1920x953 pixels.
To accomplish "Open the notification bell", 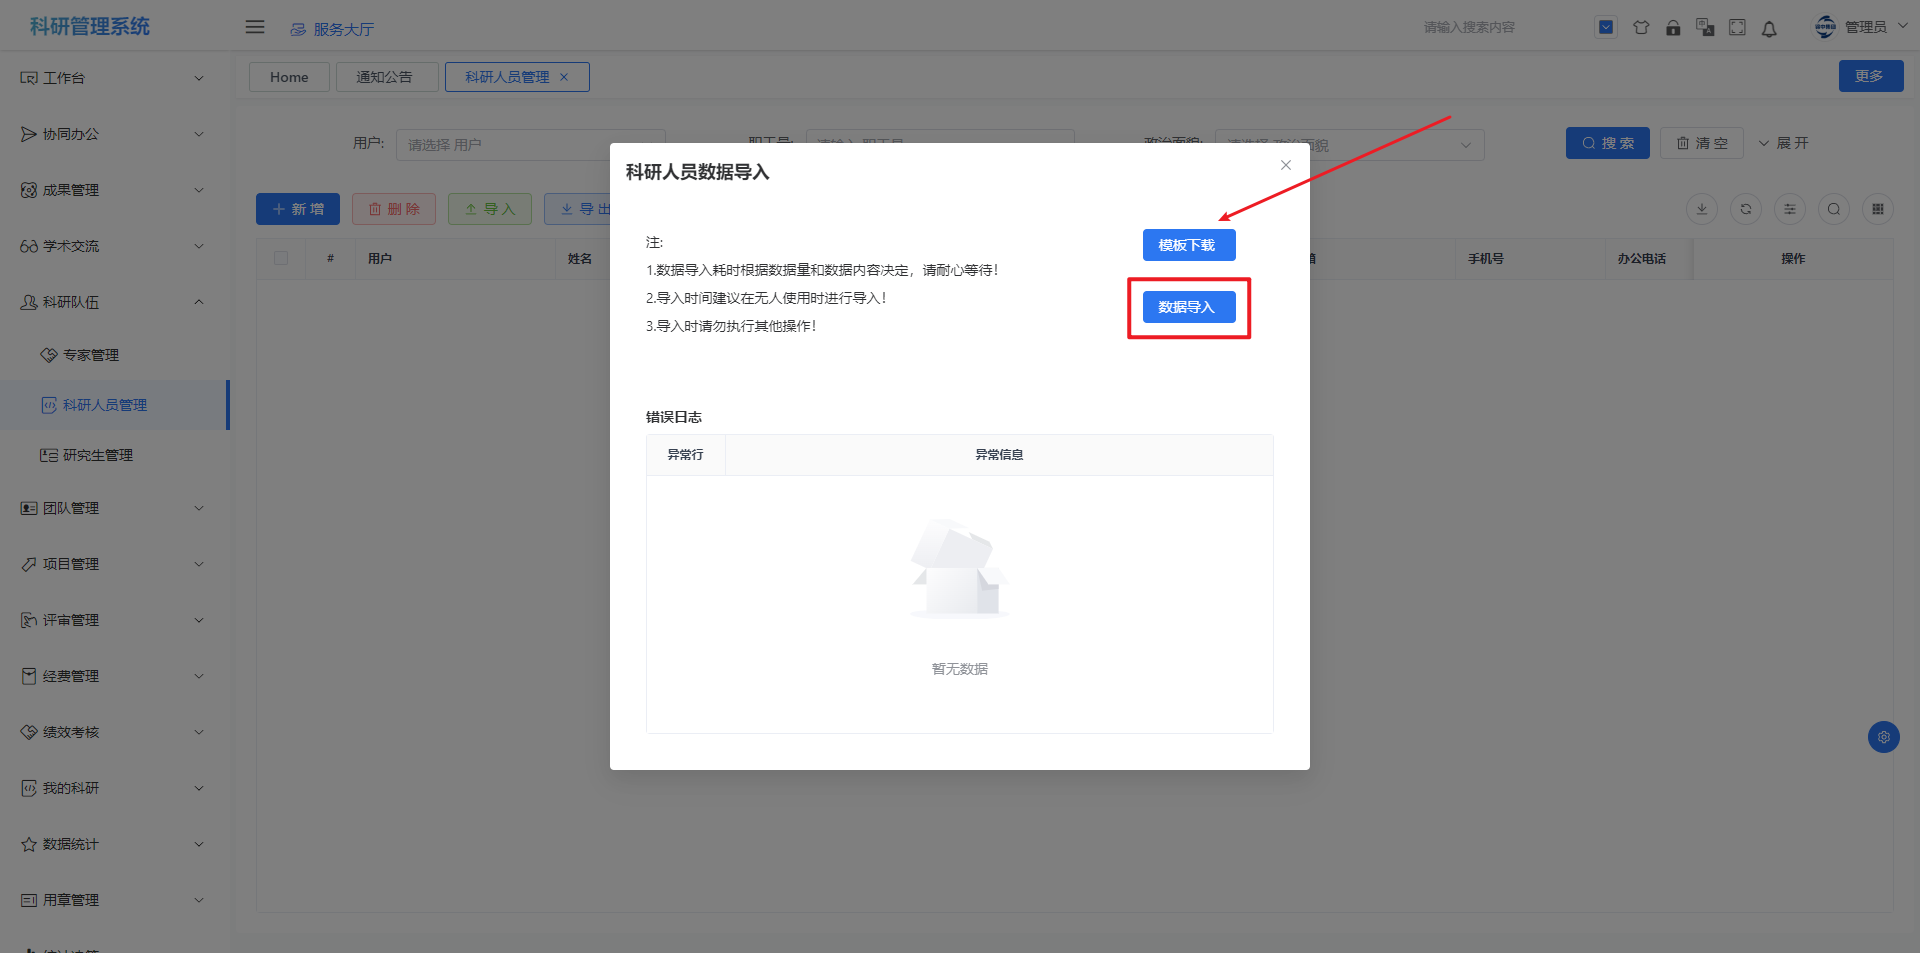I will tap(1769, 29).
